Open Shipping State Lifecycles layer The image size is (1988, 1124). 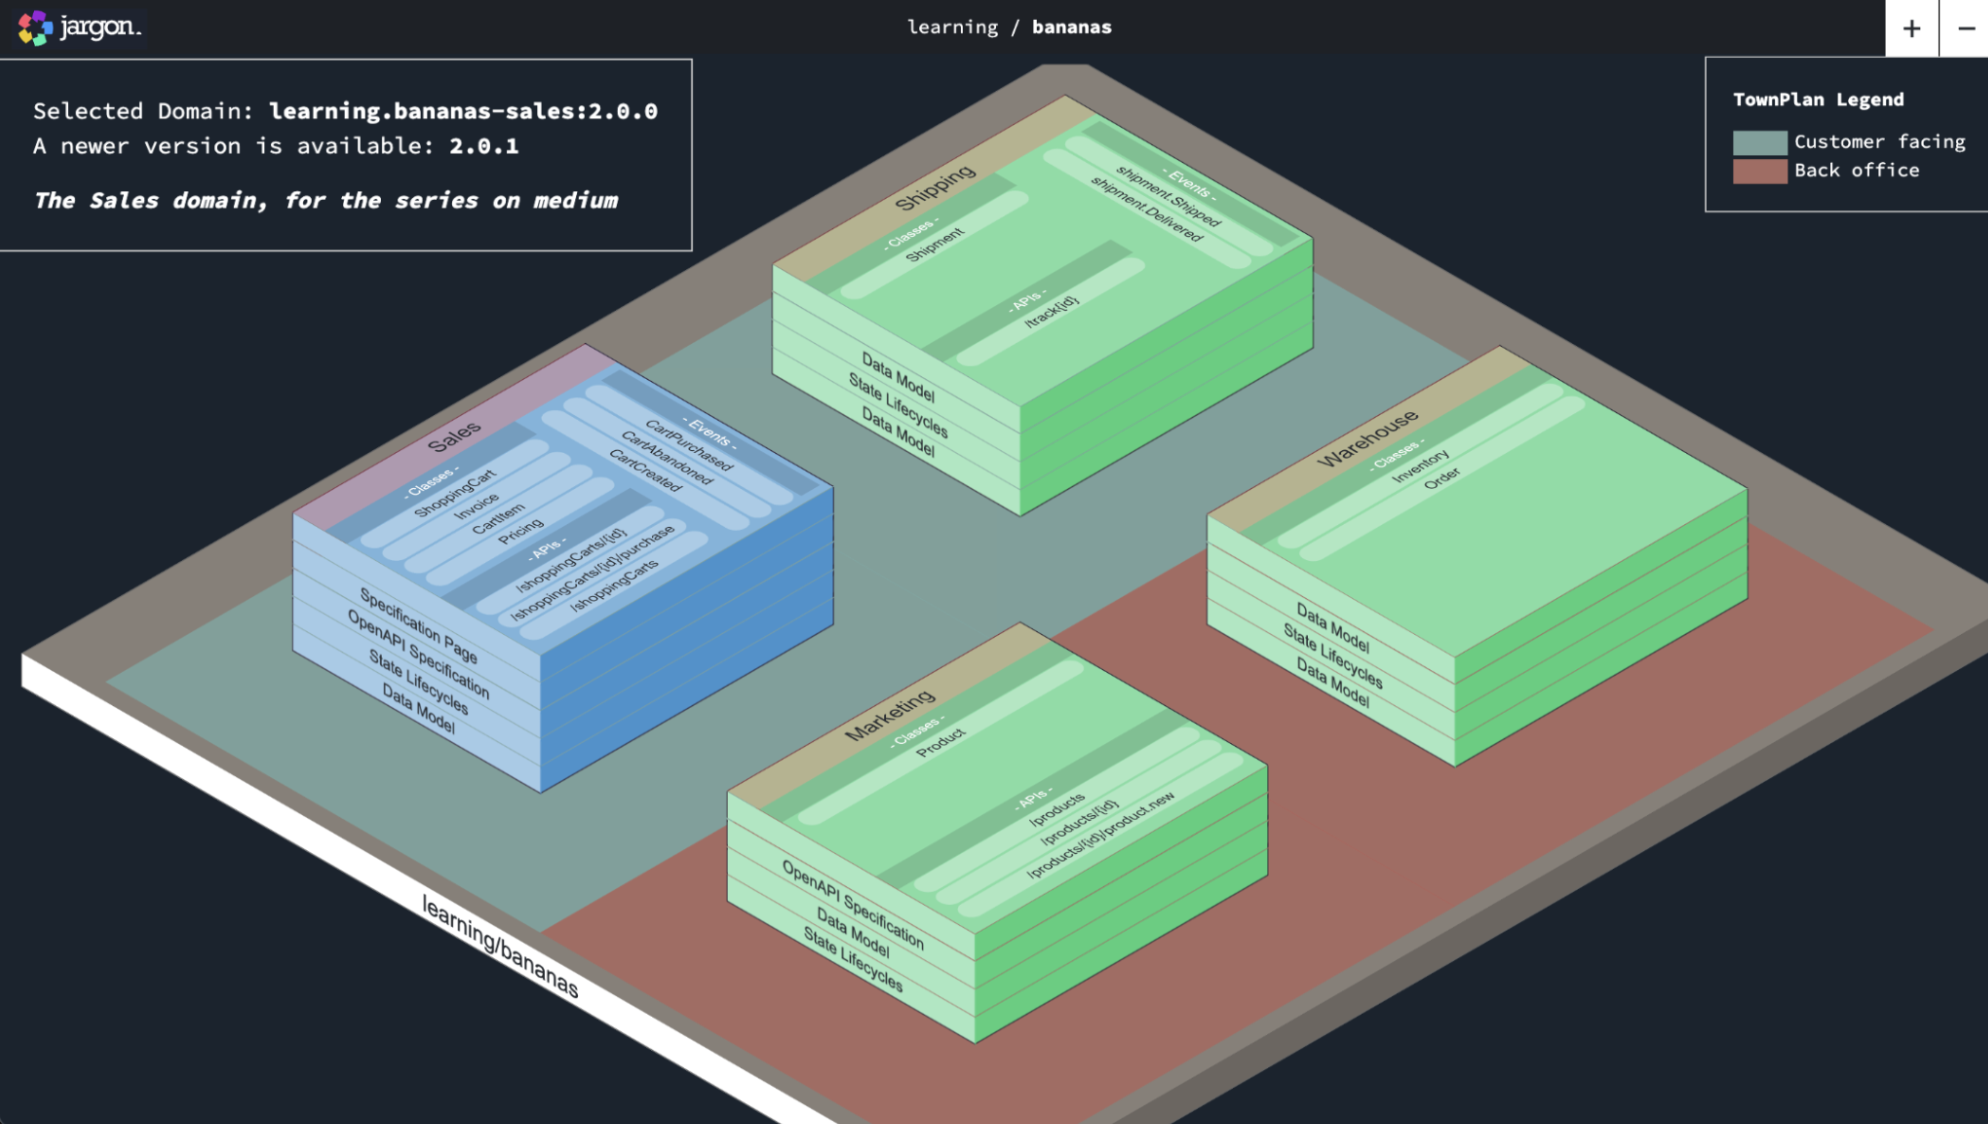(x=898, y=405)
